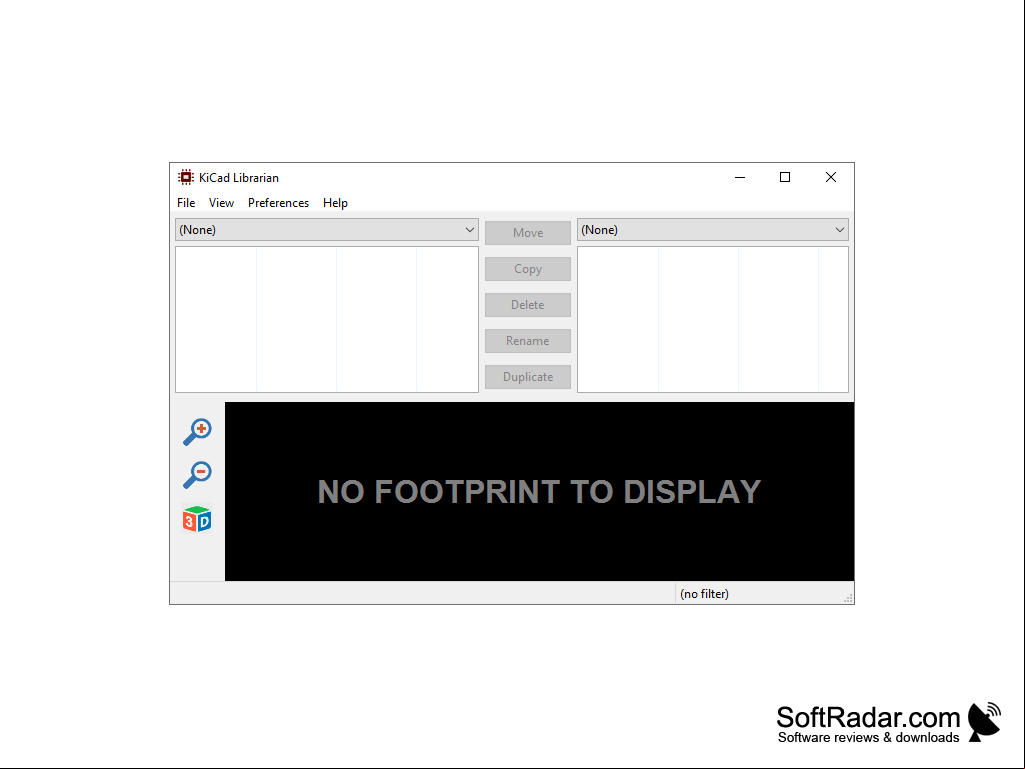The height and width of the screenshot is (769, 1025).
Task: Open the Preferences menu
Action: point(278,203)
